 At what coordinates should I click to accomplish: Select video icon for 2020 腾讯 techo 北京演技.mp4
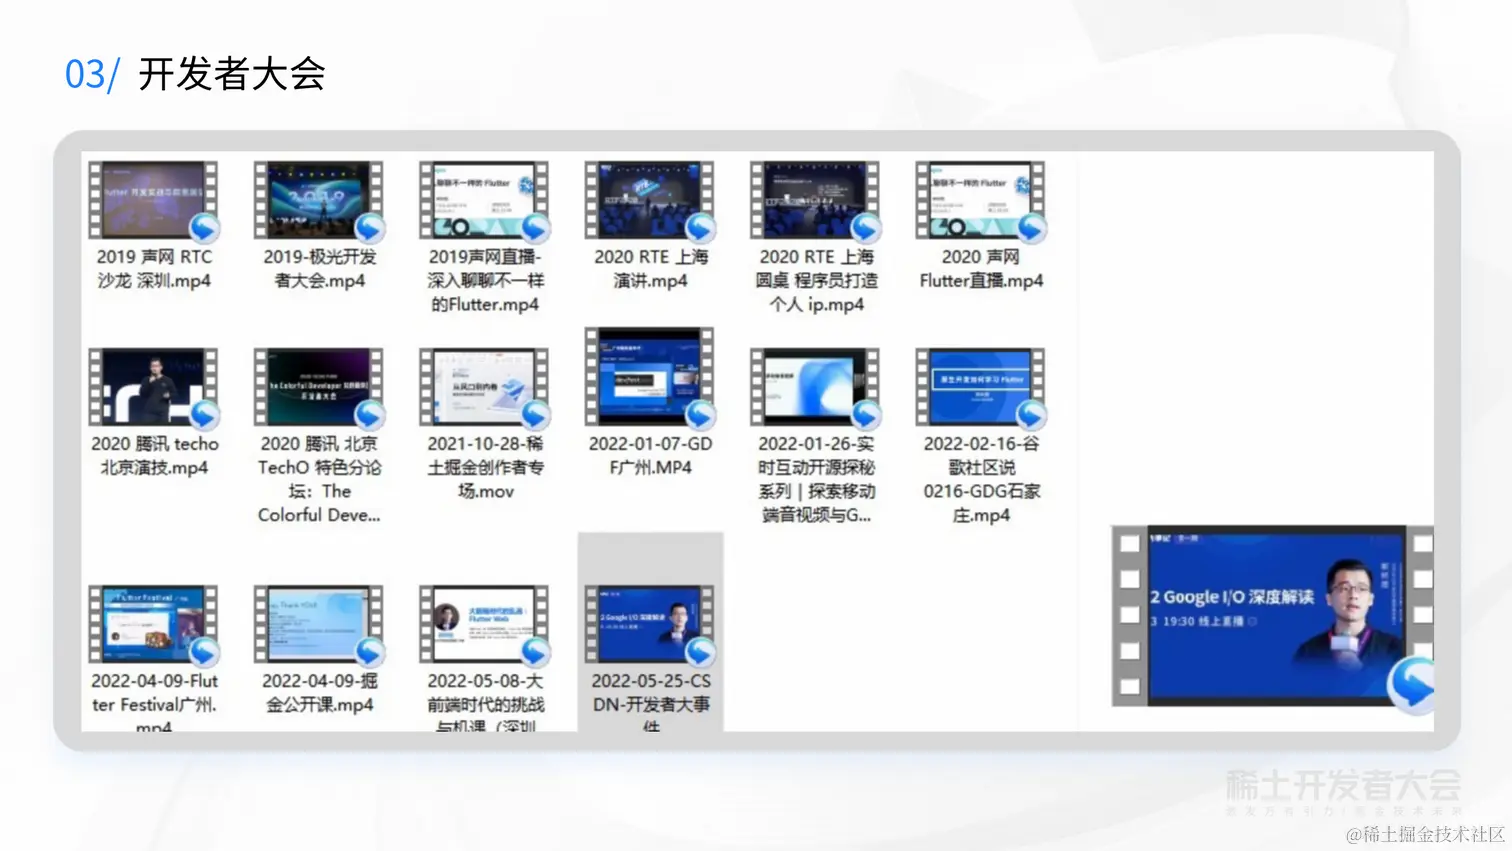click(x=153, y=387)
